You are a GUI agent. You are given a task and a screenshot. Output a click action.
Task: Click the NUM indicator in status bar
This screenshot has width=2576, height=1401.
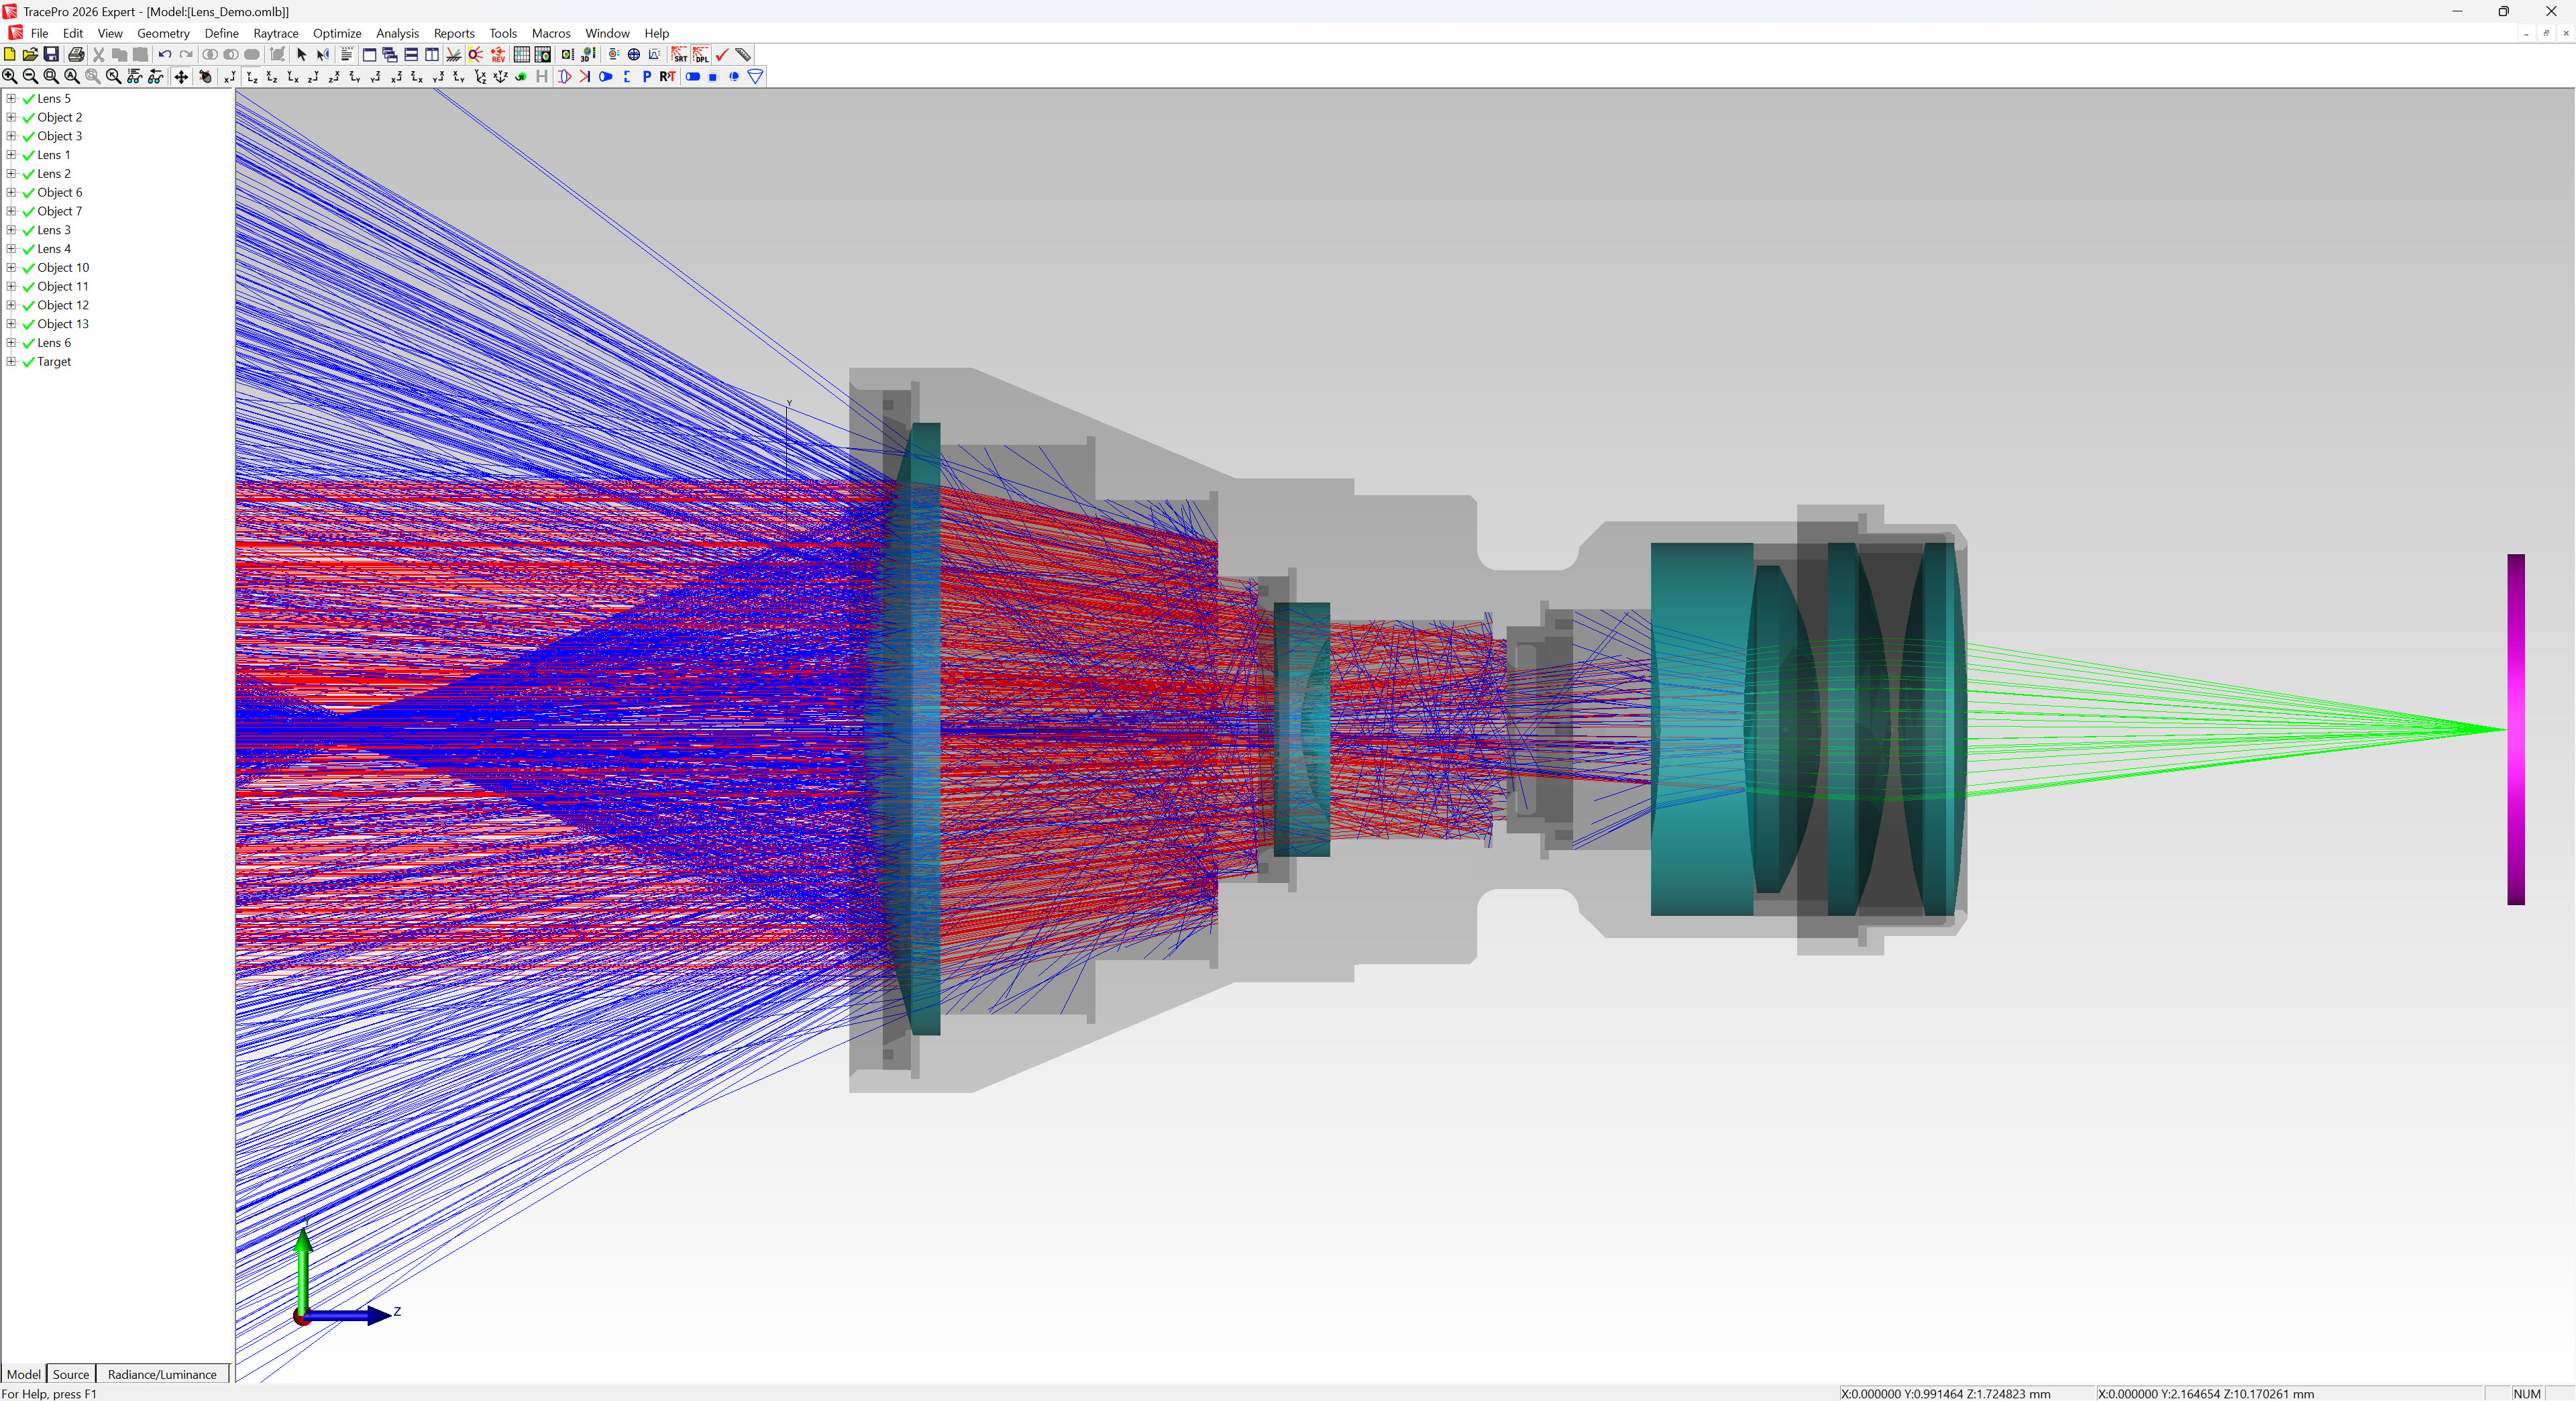pyautogui.click(x=2527, y=1393)
